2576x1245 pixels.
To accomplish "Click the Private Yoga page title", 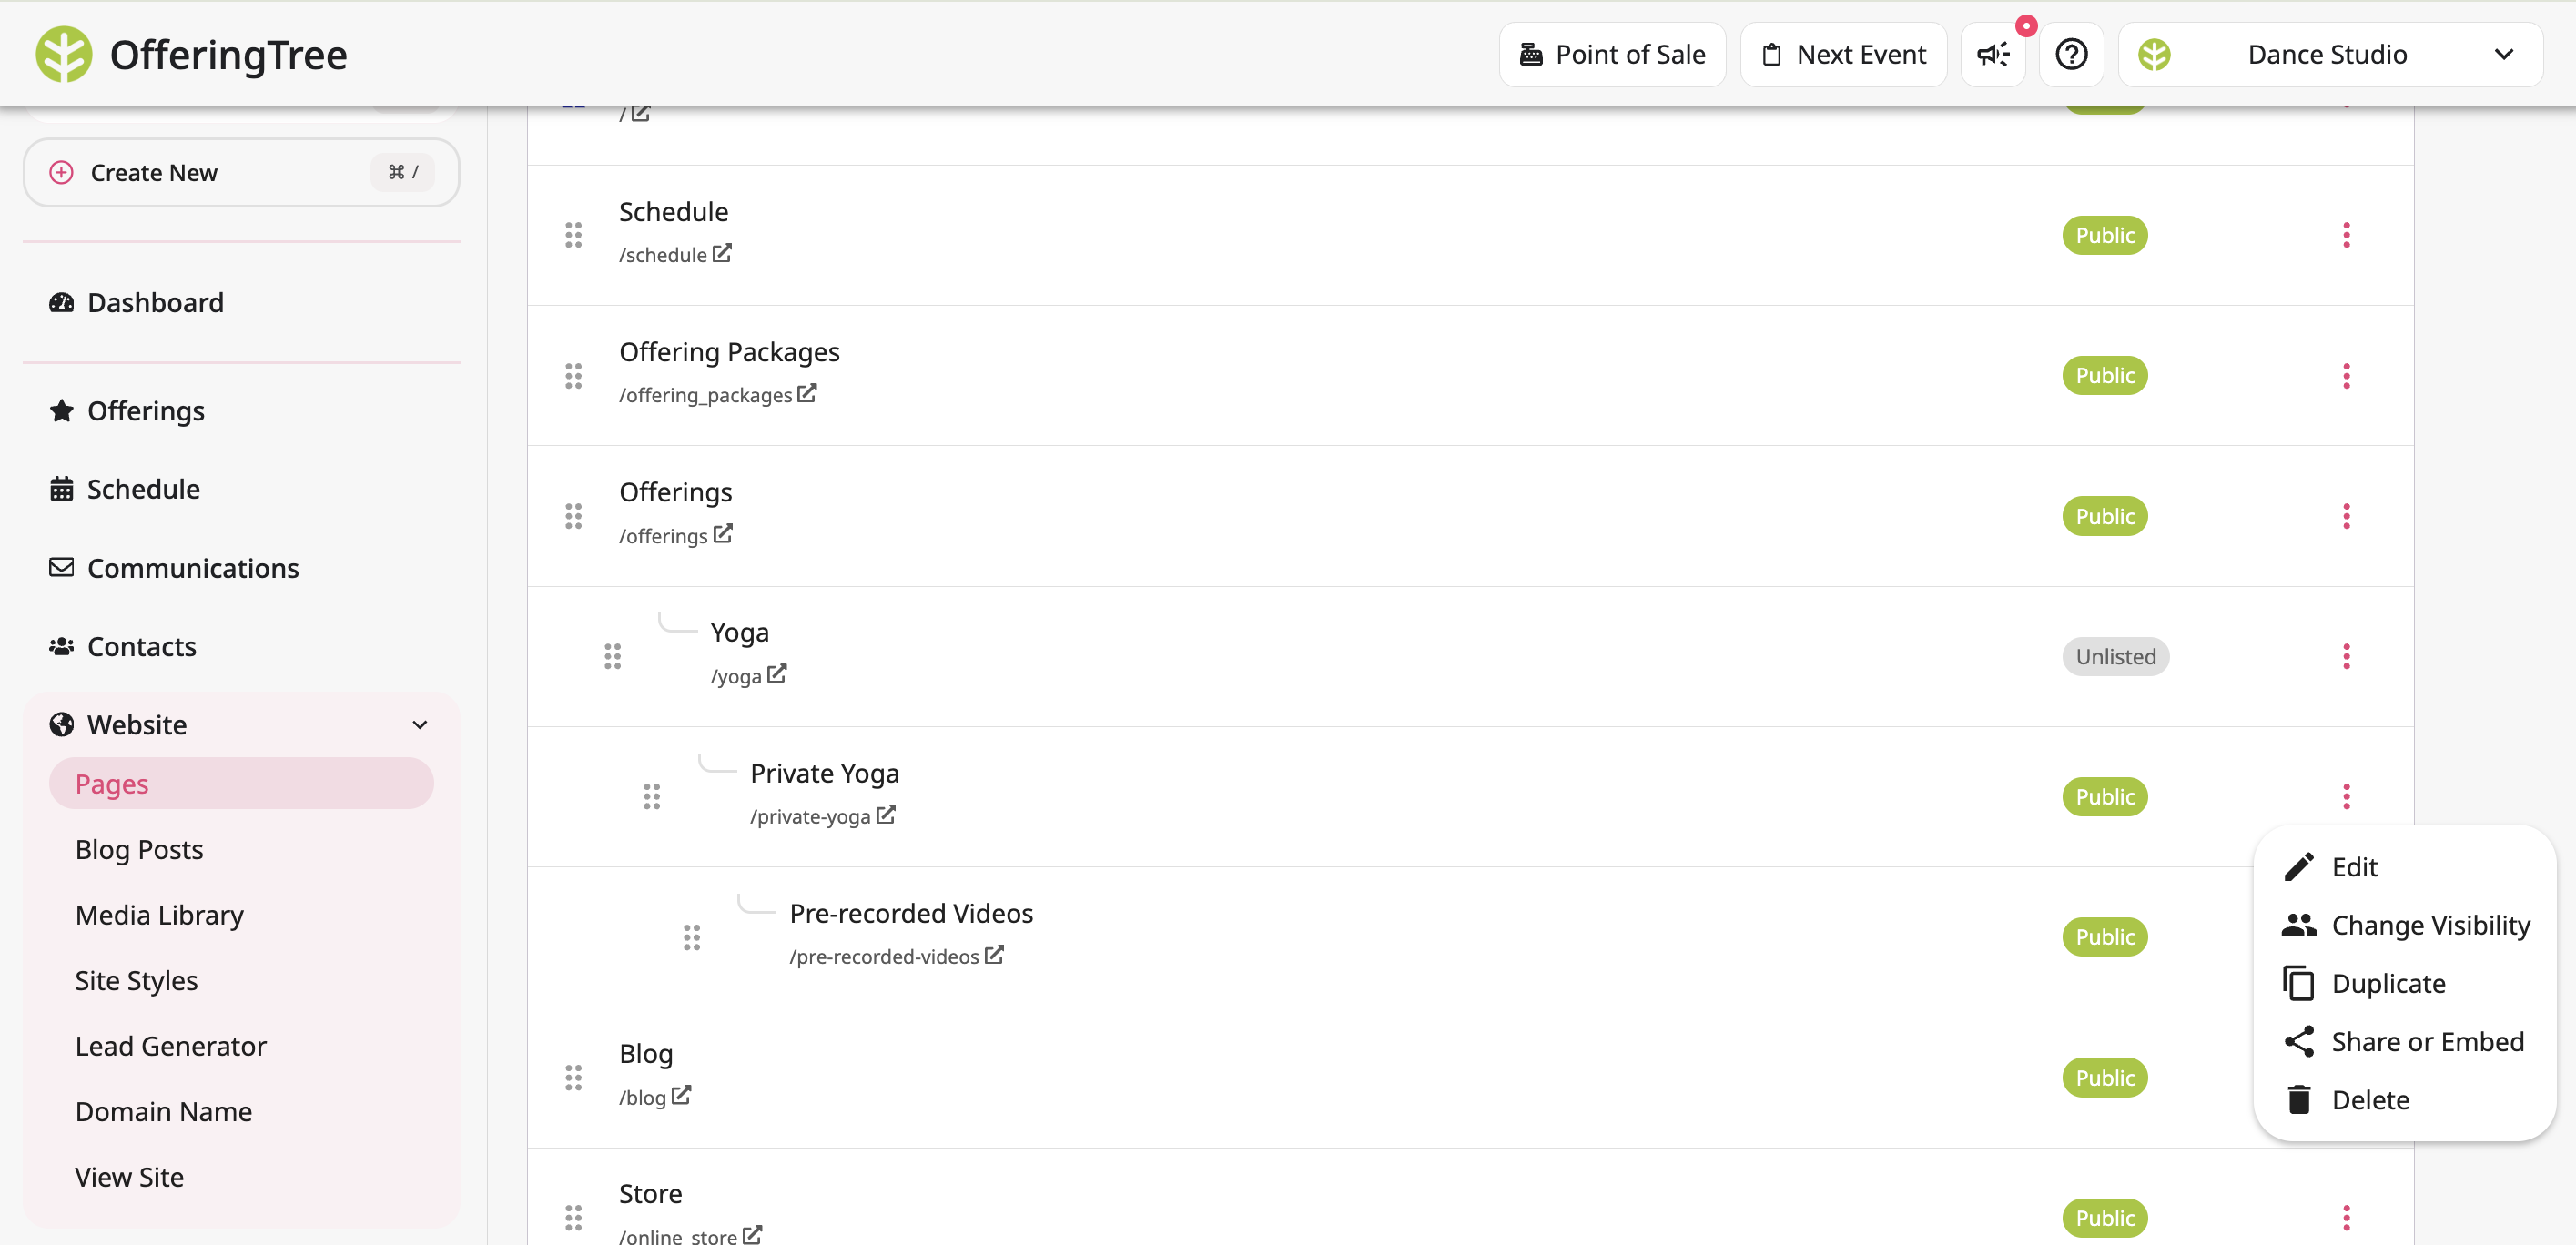I will pos(824,773).
